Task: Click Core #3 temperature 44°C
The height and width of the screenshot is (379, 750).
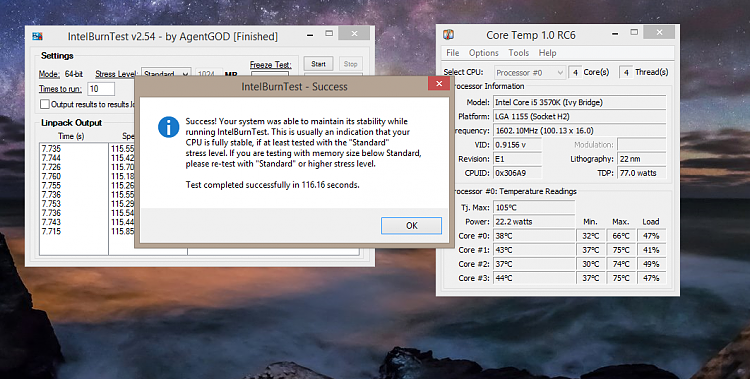Action: pos(534,278)
